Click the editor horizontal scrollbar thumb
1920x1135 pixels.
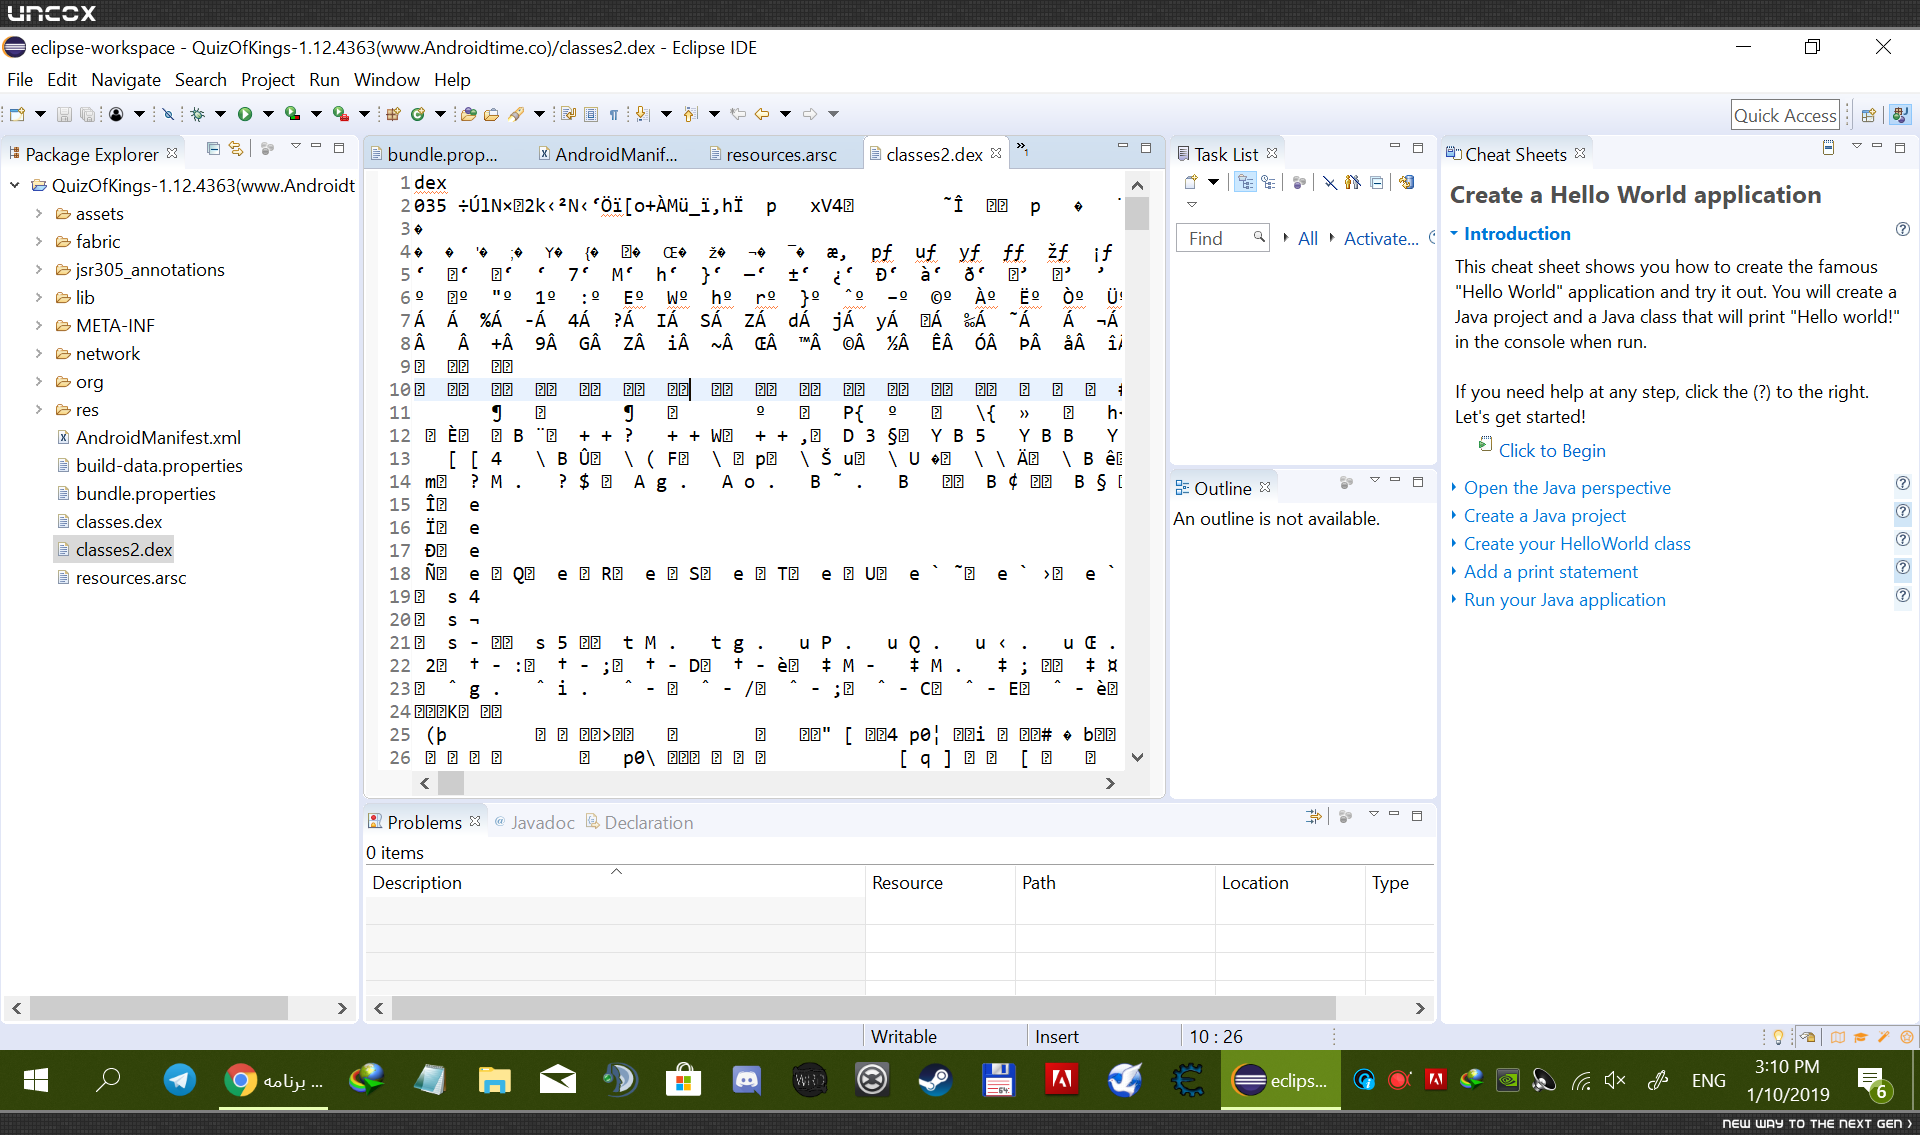(452, 784)
